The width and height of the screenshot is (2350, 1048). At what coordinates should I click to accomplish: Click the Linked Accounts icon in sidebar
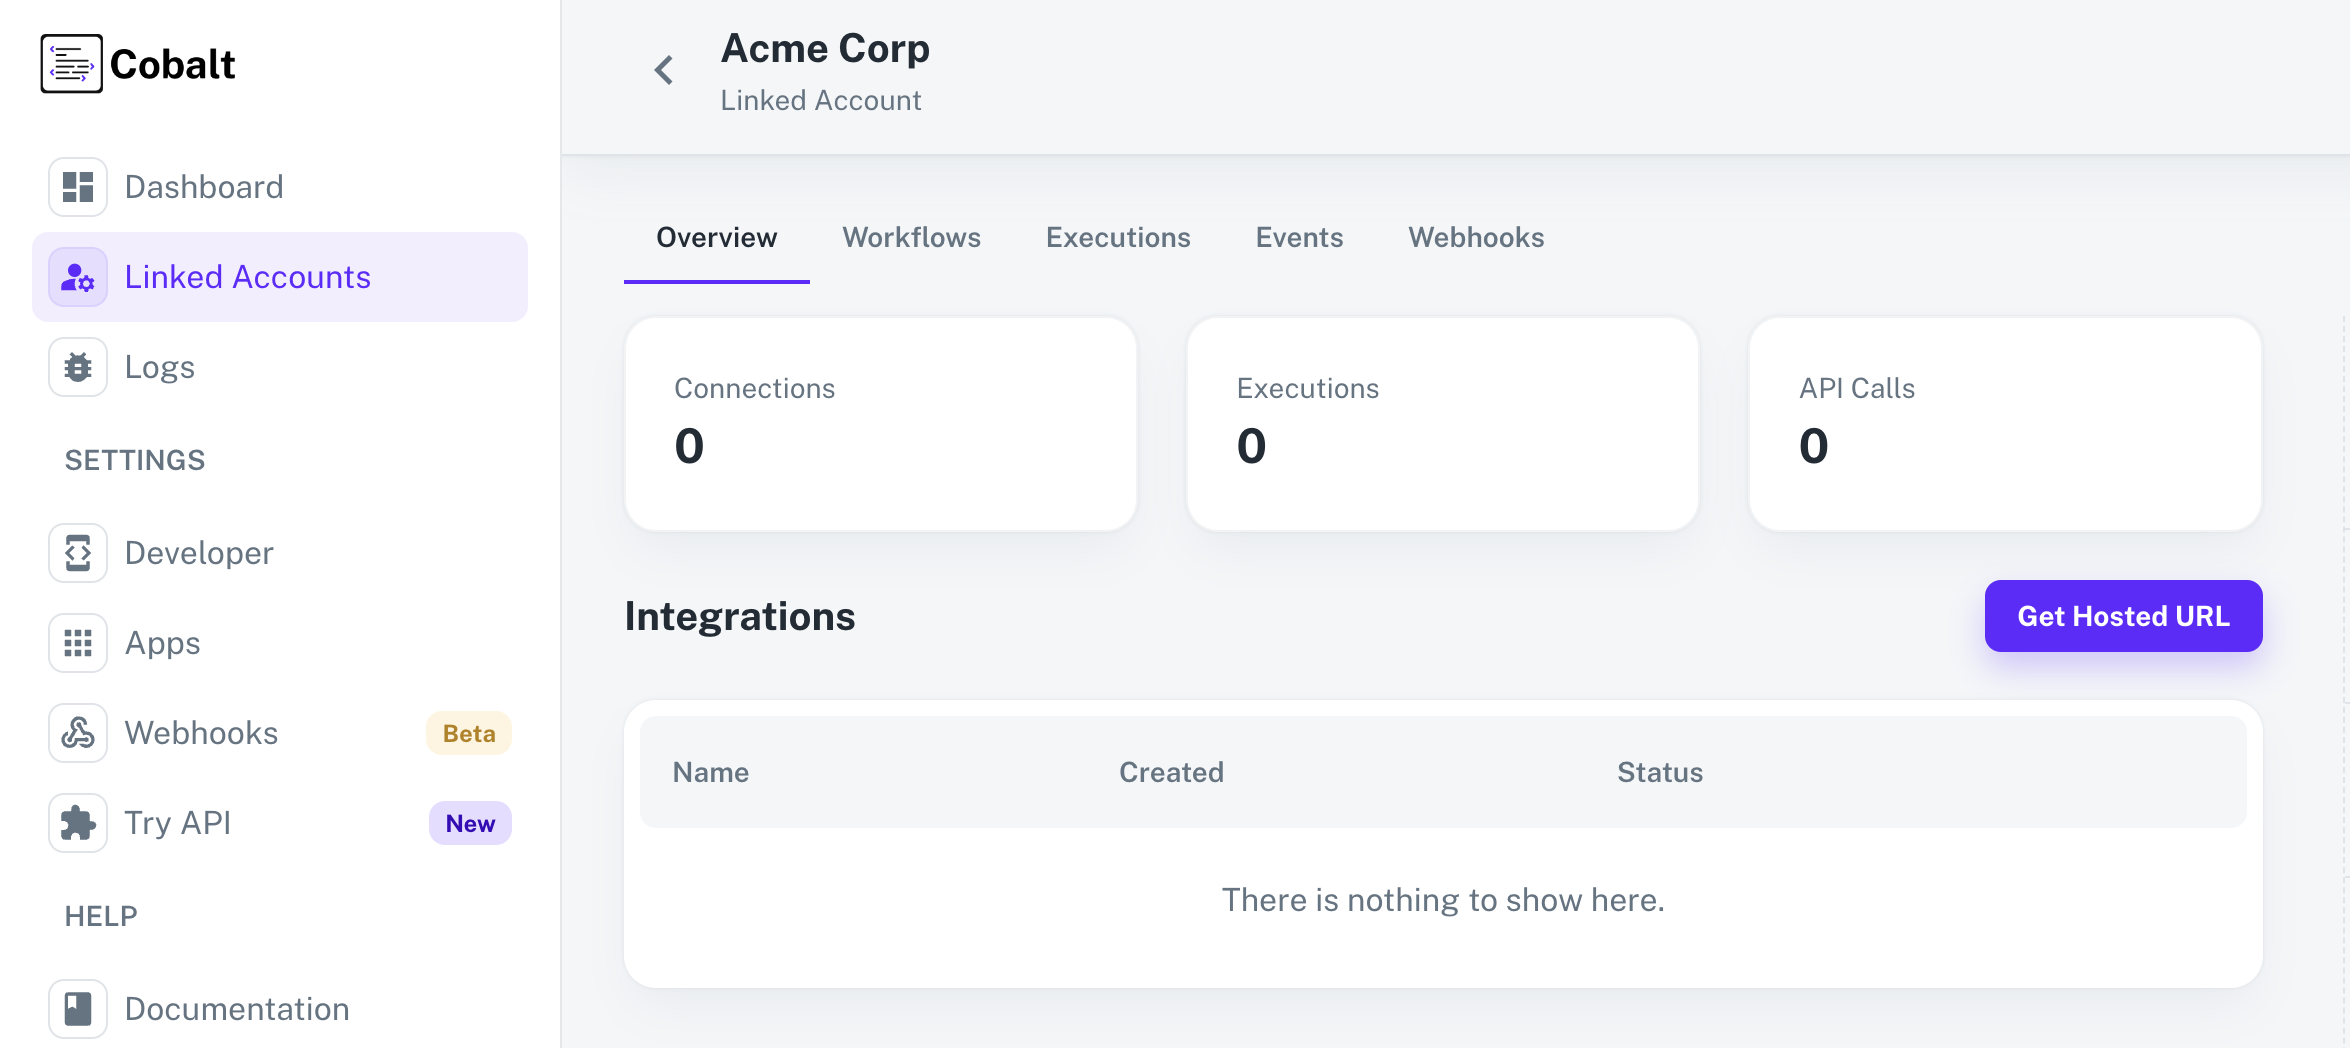[x=77, y=277]
